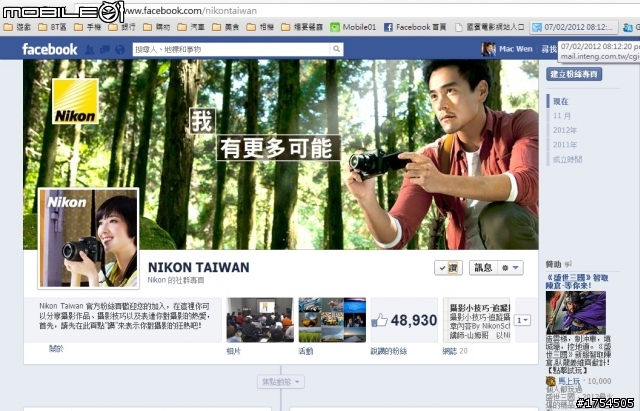Click the thumbs-up icon beside 48,930
Viewport: 640px width, 411px height.
(x=379, y=320)
